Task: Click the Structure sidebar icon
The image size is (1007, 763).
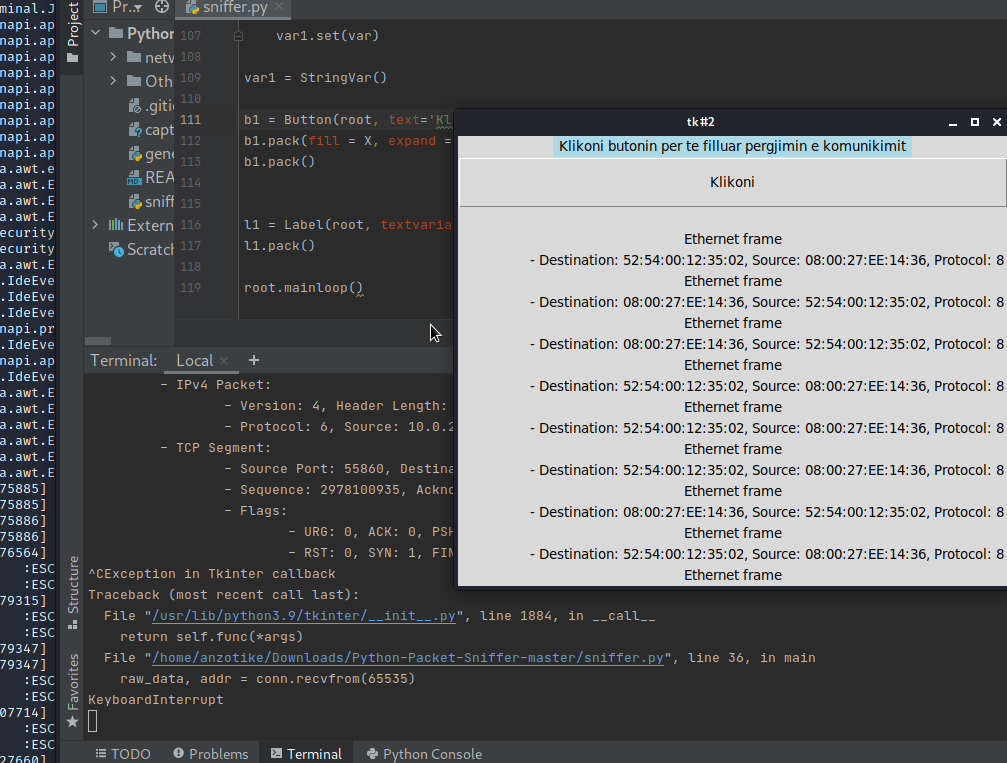Action: 73,625
